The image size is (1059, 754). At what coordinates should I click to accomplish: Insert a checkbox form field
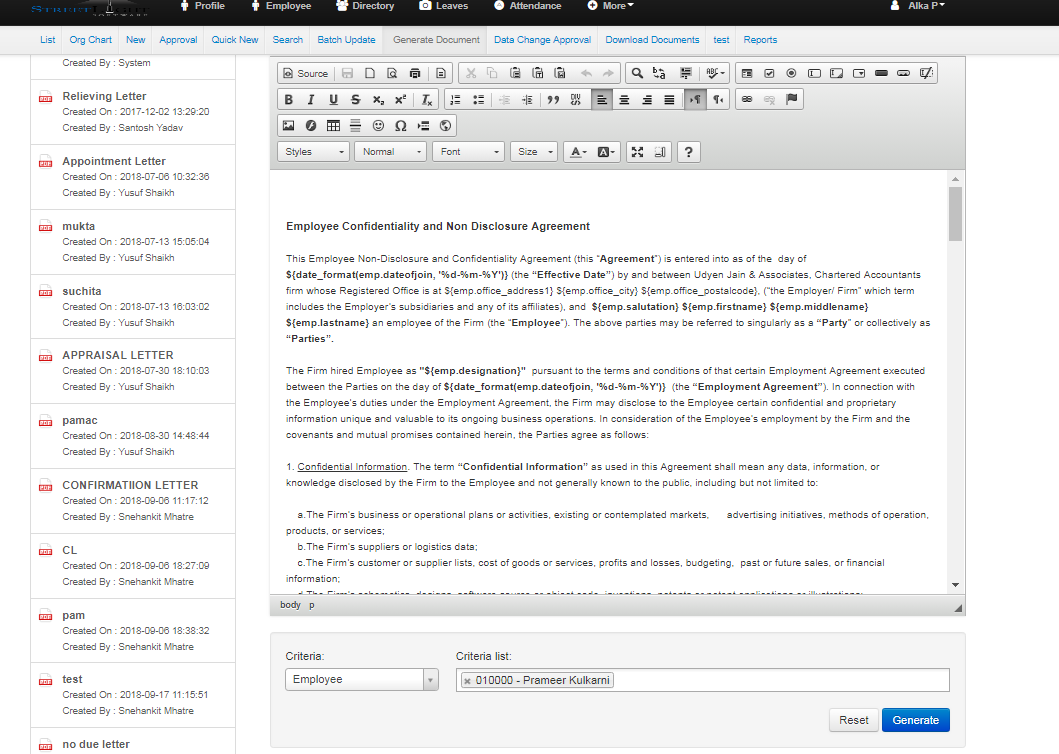point(769,73)
